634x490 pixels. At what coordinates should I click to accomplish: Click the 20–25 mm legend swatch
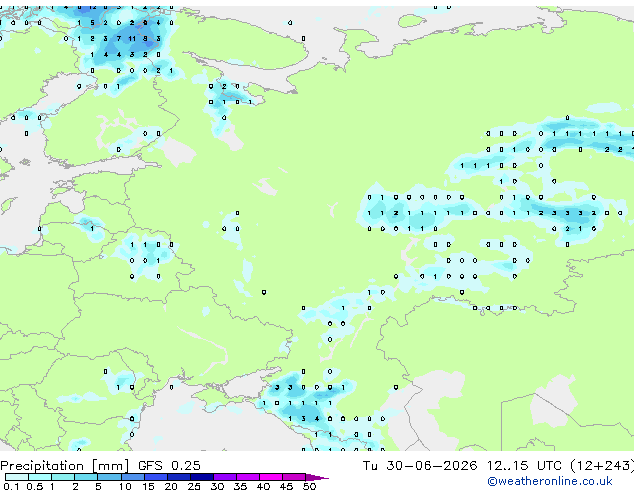(x=178, y=477)
